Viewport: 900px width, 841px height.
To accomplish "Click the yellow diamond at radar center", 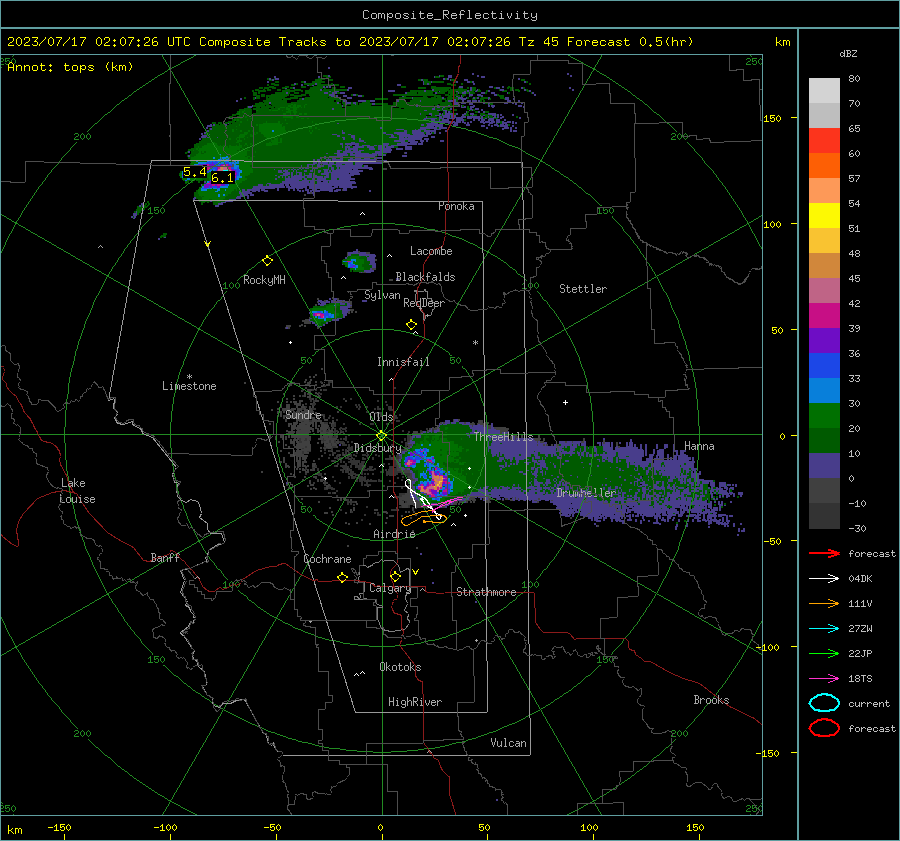I will point(382,436).
